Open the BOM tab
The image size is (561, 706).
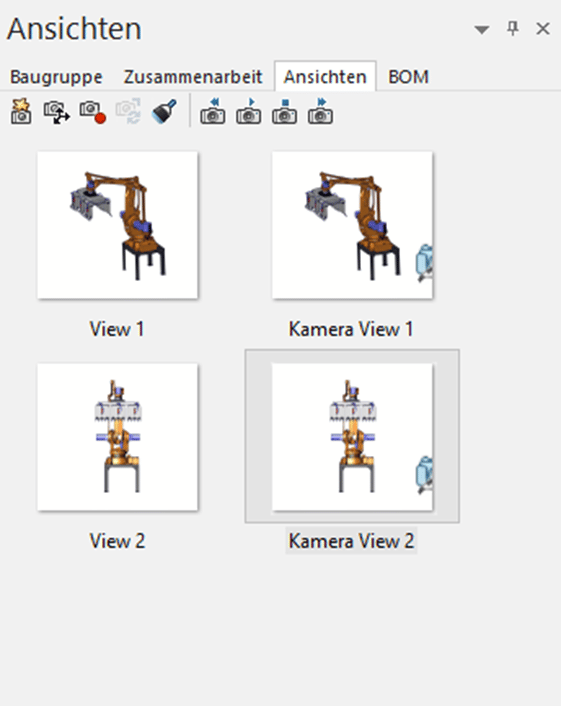(408, 77)
